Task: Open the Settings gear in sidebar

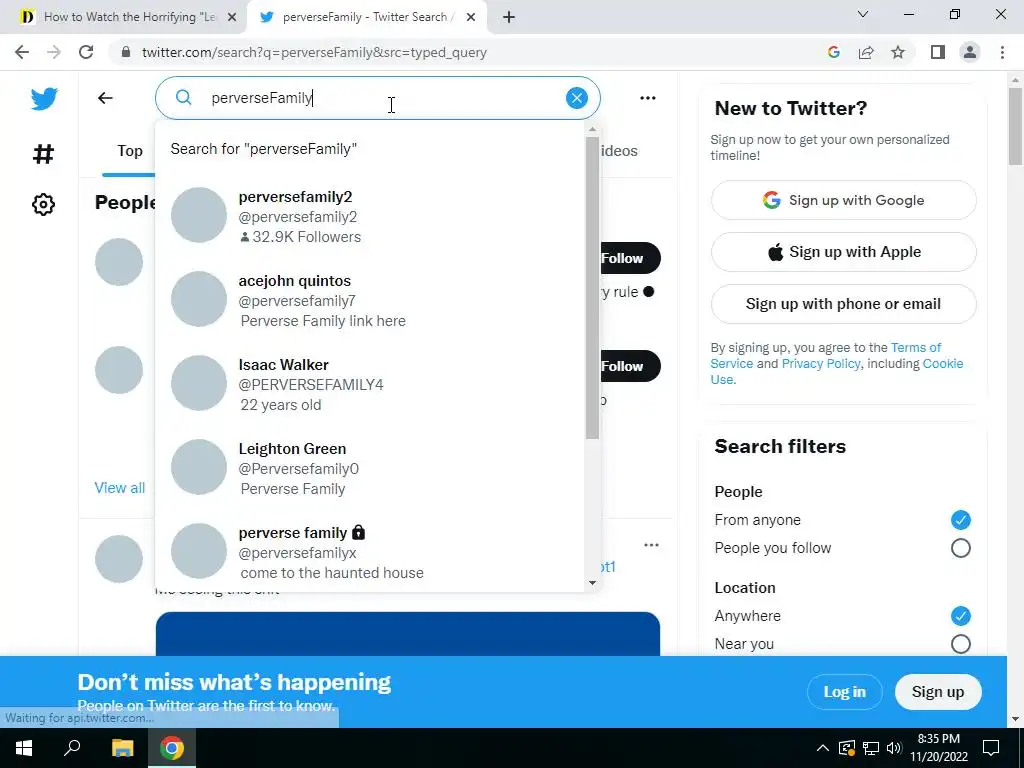Action: (43, 204)
